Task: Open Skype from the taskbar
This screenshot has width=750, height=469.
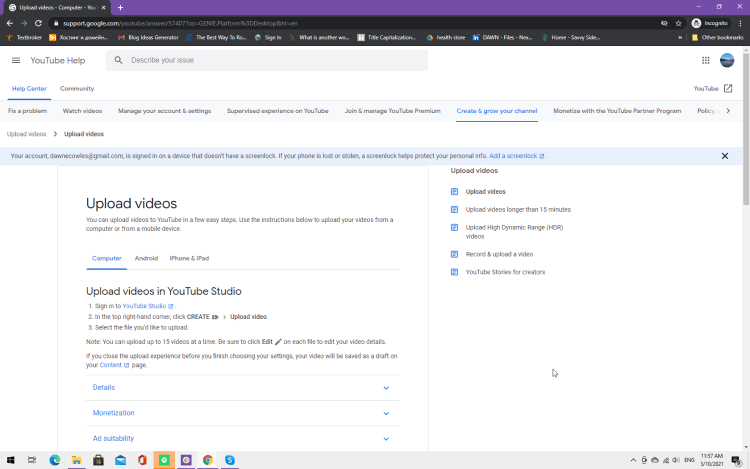Action: (x=230, y=460)
